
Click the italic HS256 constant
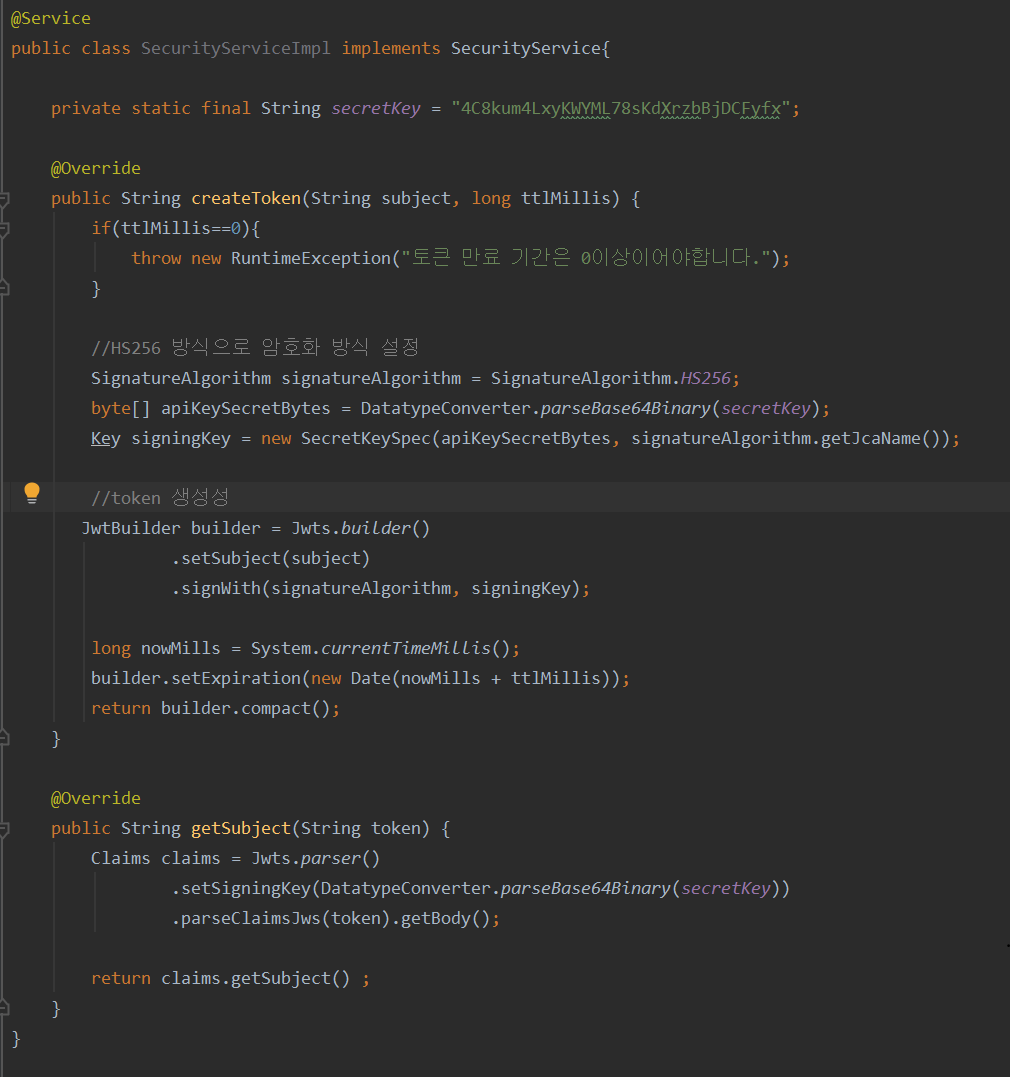pyautogui.click(x=706, y=378)
